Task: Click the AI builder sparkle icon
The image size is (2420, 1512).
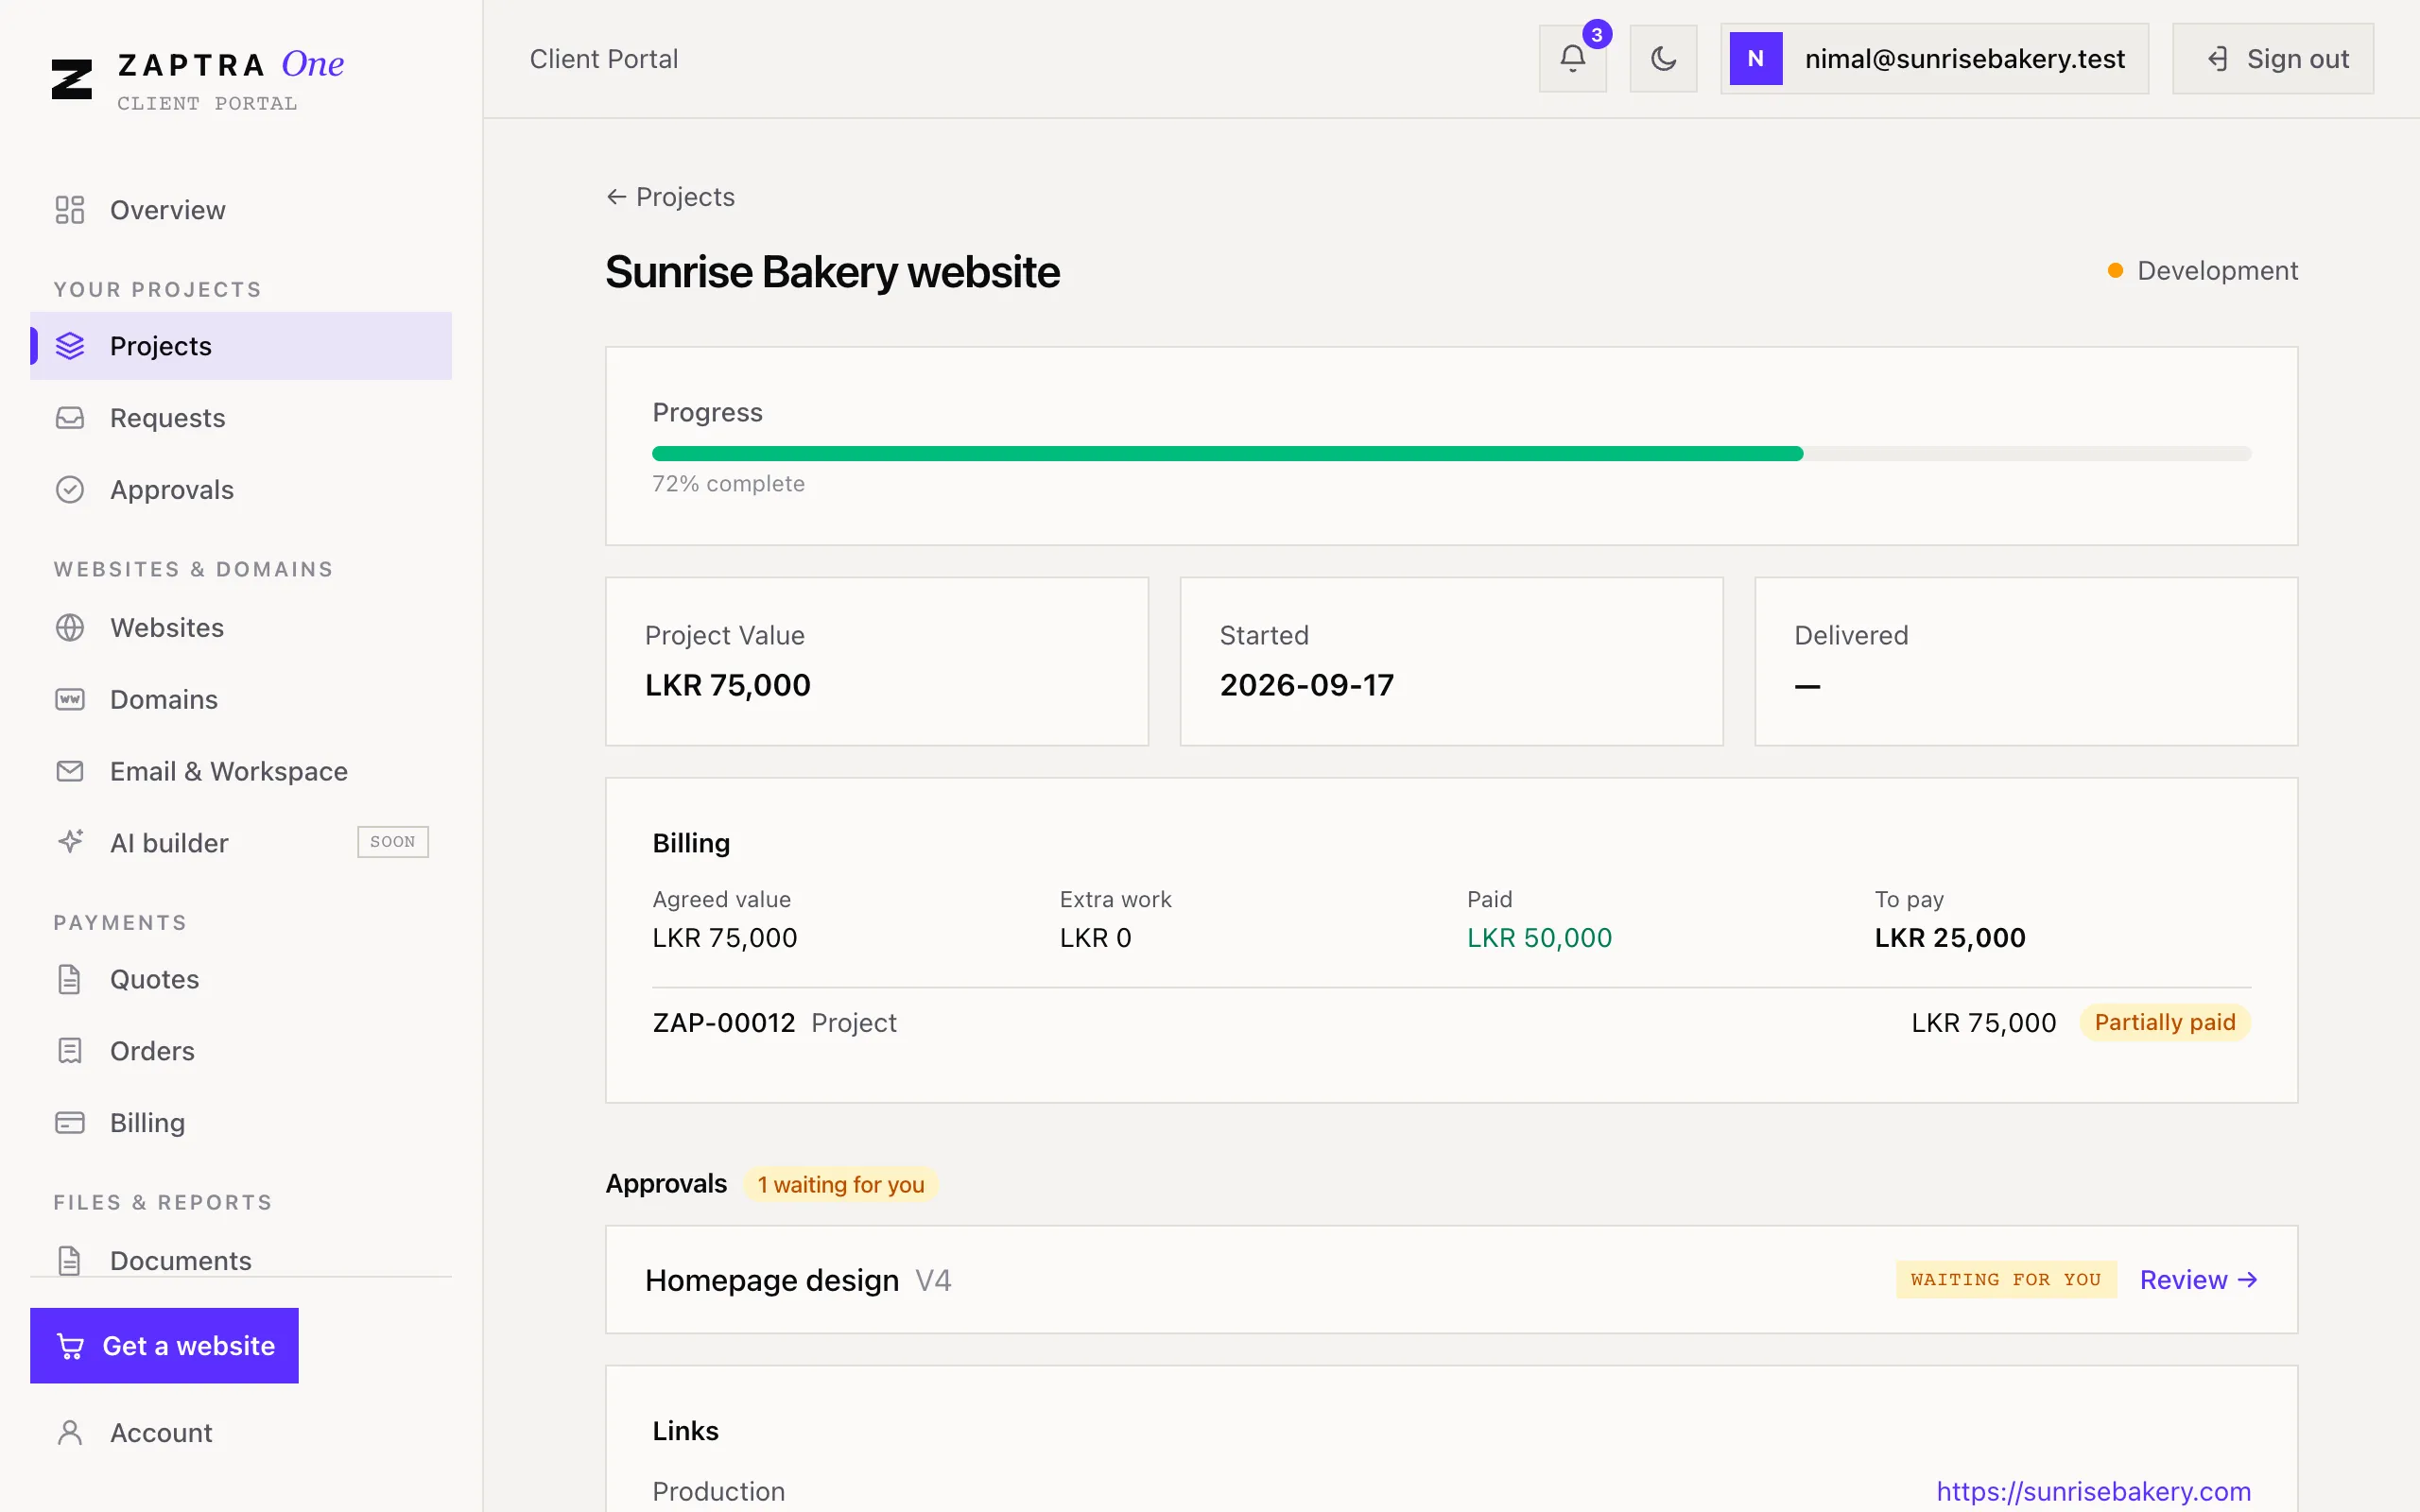Action: pyautogui.click(x=70, y=842)
